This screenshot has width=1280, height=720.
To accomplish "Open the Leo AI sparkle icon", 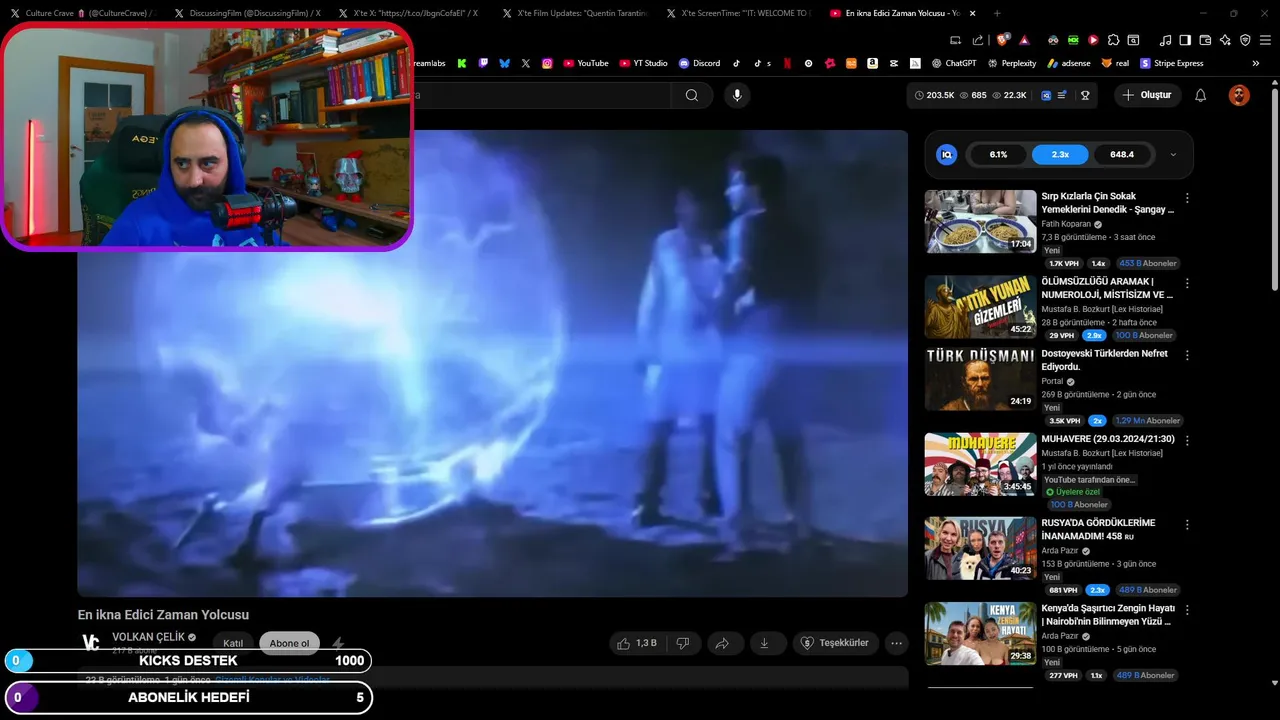I will pyautogui.click(x=1225, y=40).
